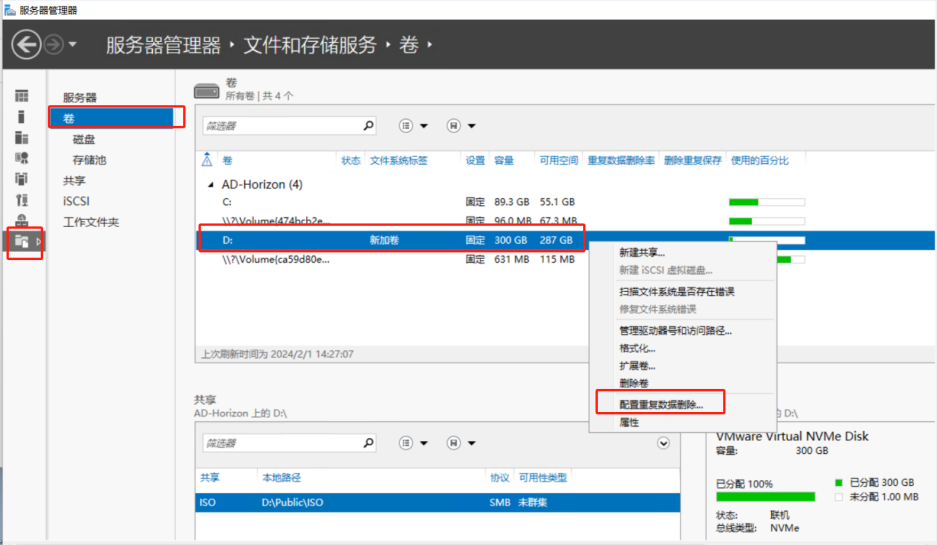Expand the shares filter criteria chevron

[663, 443]
